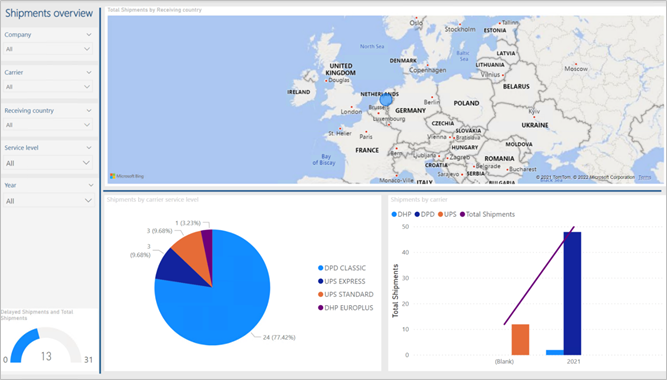Click the POLAND label on map
Viewport: 667px width, 380px height.
tap(466, 103)
